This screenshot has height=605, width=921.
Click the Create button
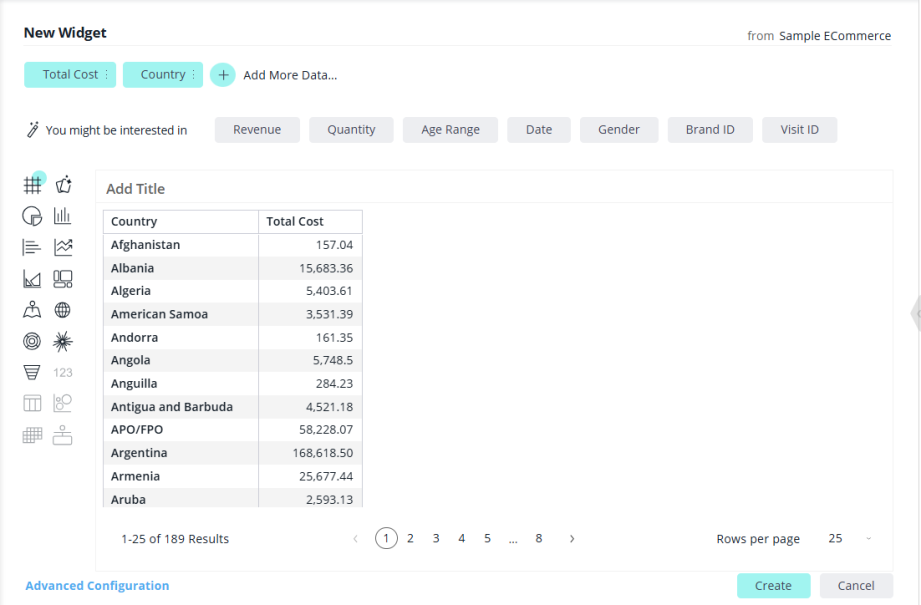(x=773, y=586)
